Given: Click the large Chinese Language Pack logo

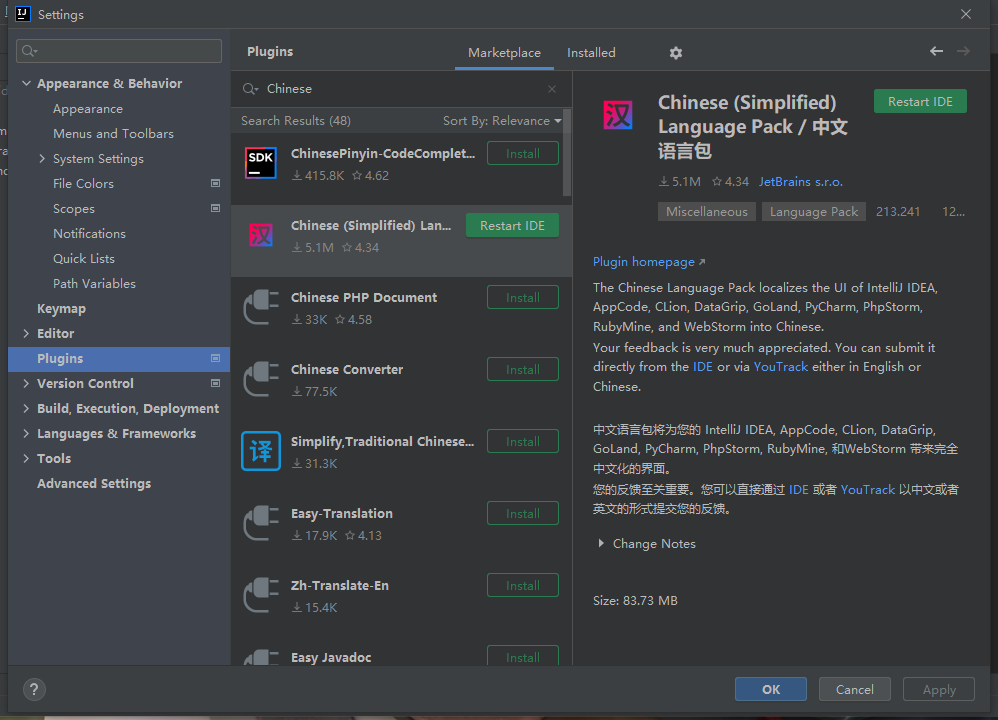Looking at the screenshot, I should click(617, 115).
